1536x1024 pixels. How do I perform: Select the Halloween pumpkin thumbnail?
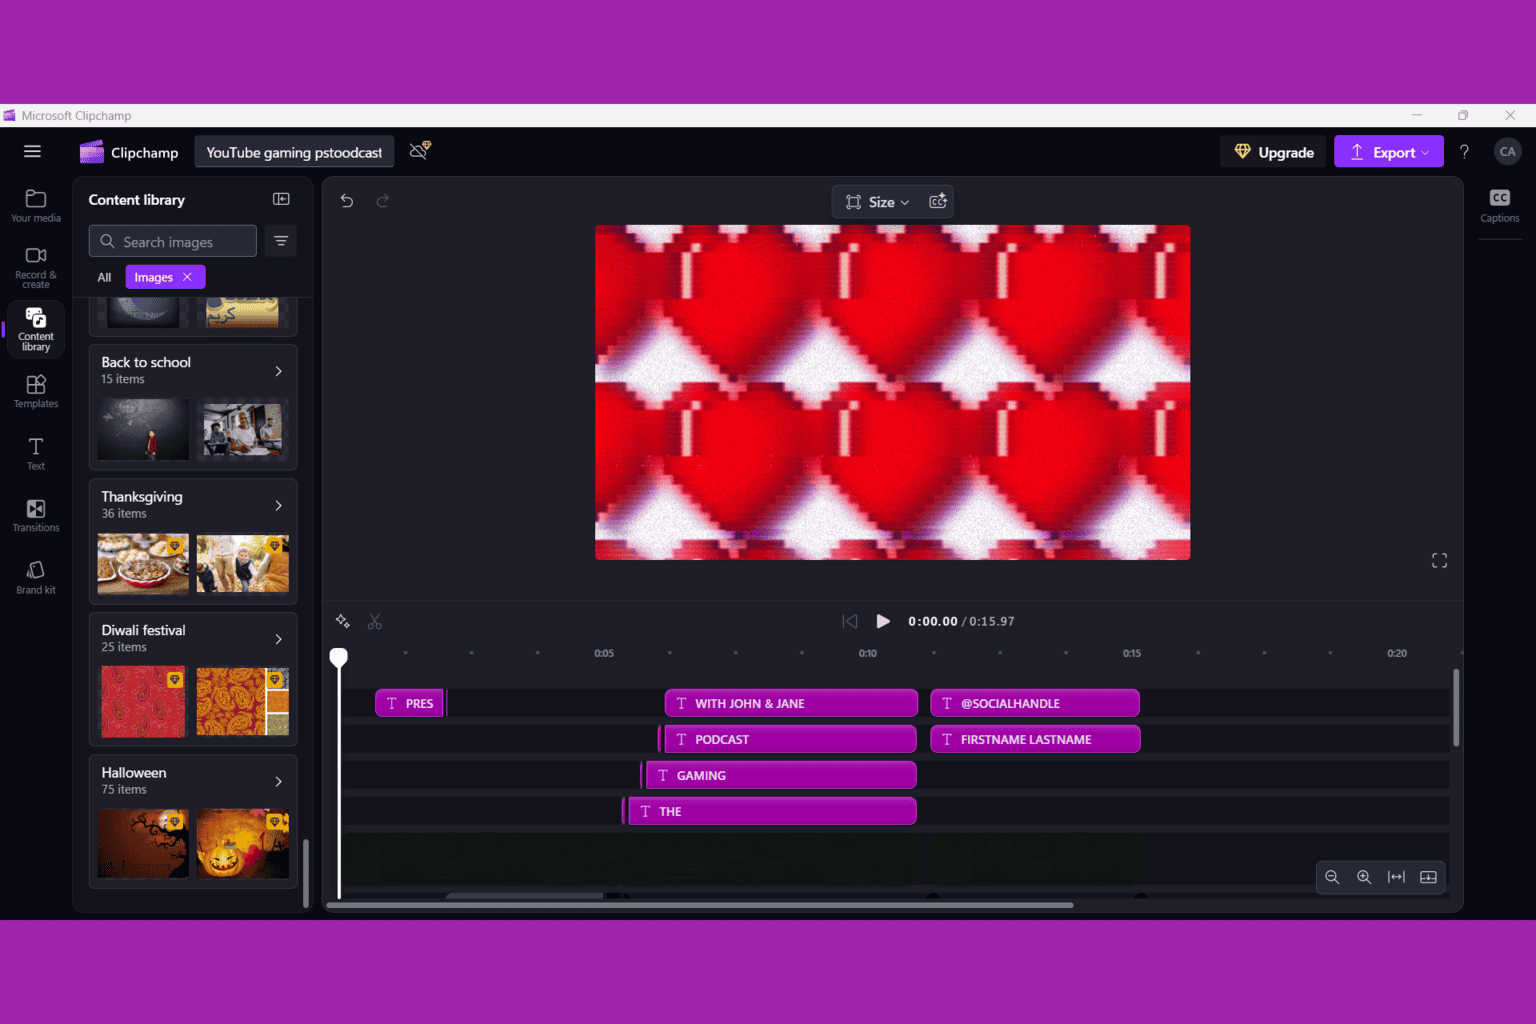point(243,844)
